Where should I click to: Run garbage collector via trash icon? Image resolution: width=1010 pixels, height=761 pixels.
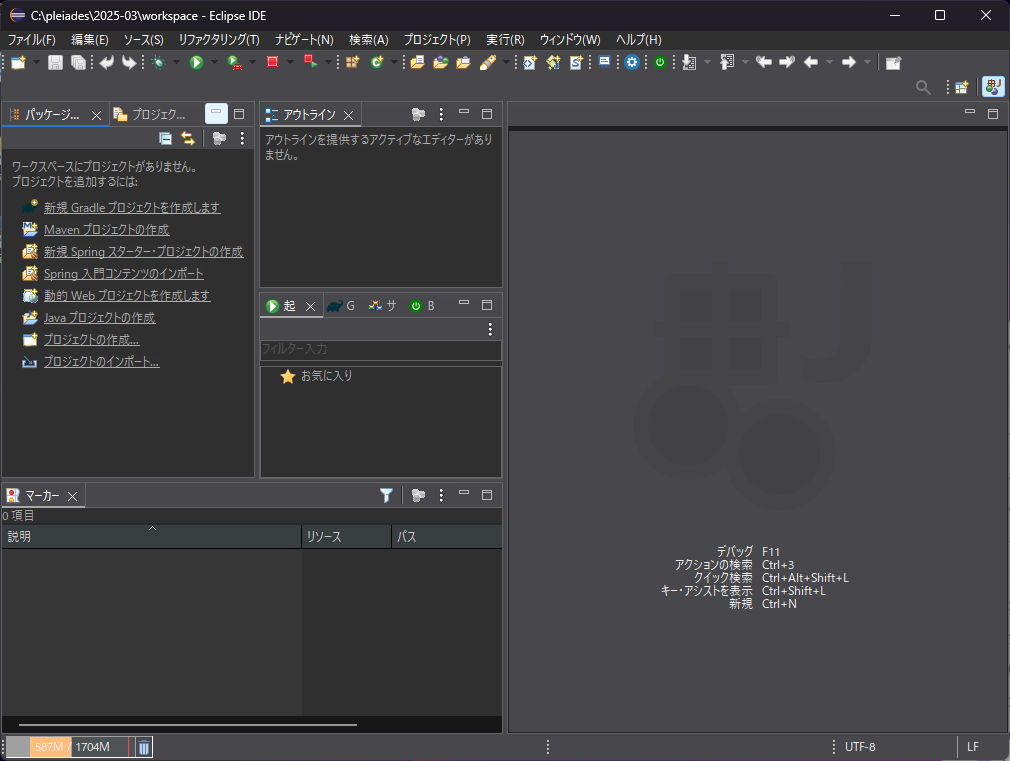coord(144,747)
